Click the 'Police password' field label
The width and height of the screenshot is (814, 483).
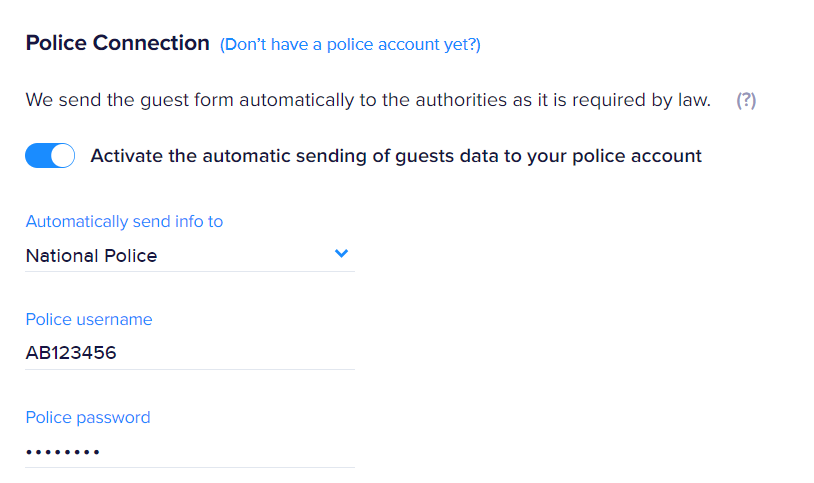pos(88,417)
